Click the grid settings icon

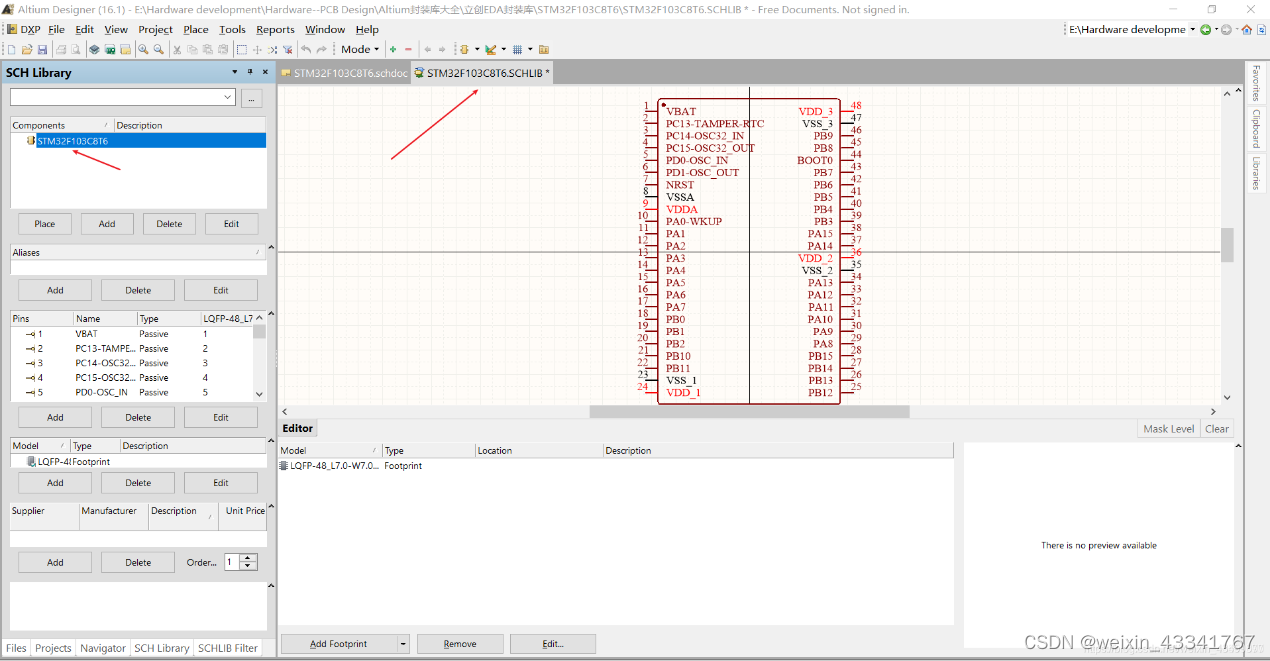coord(517,49)
